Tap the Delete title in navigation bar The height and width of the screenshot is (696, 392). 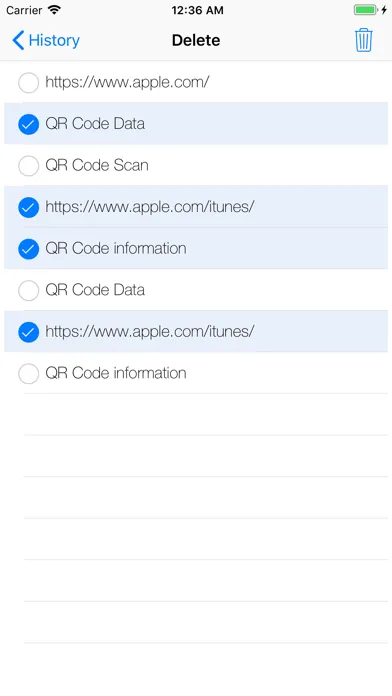[196, 40]
